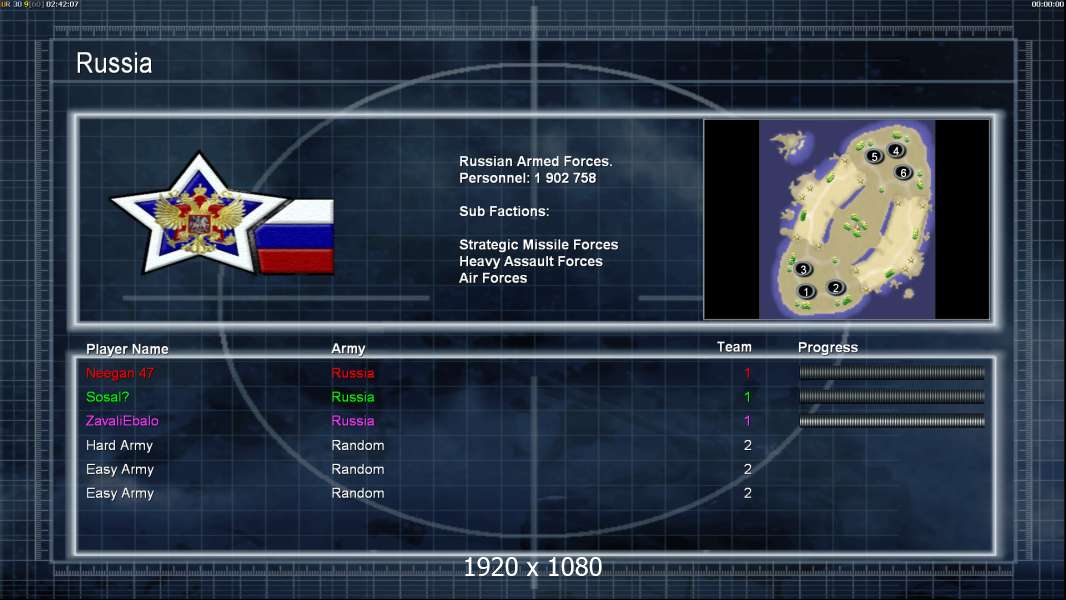Screen dimensions: 1066x600
Task: Select start position 6 on the map
Action: point(904,173)
